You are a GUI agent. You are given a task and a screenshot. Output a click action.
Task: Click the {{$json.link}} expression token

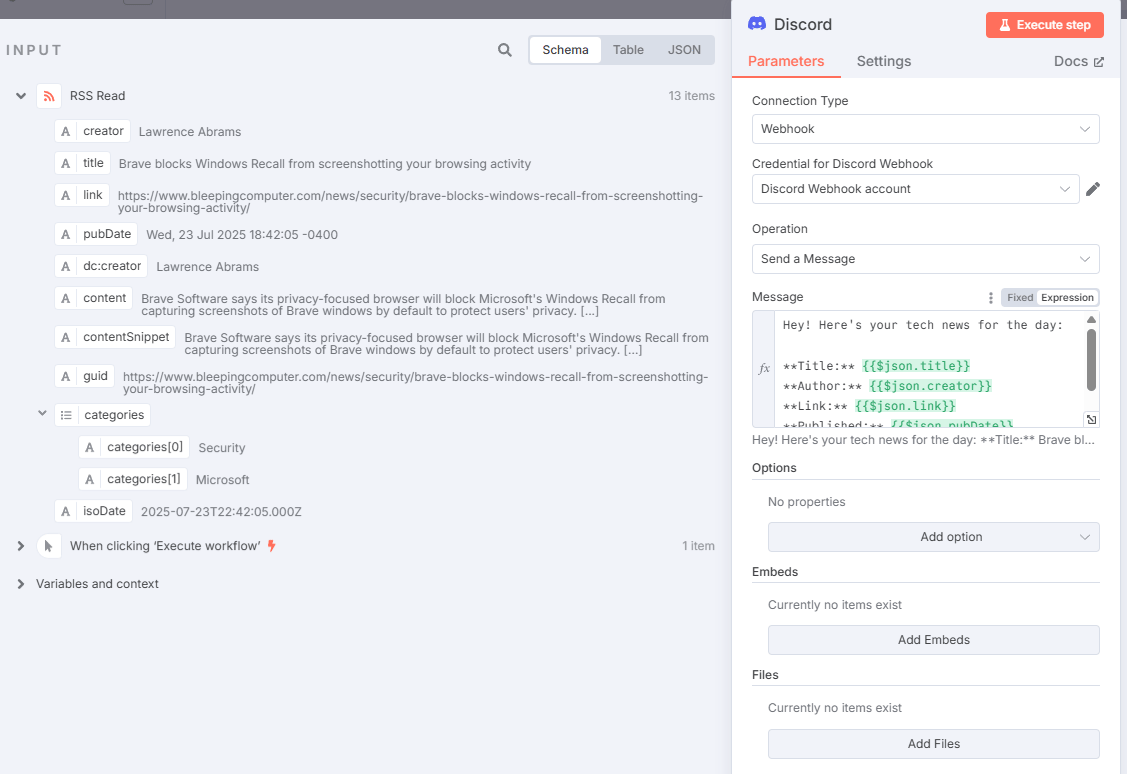pyautogui.click(x=905, y=406)
